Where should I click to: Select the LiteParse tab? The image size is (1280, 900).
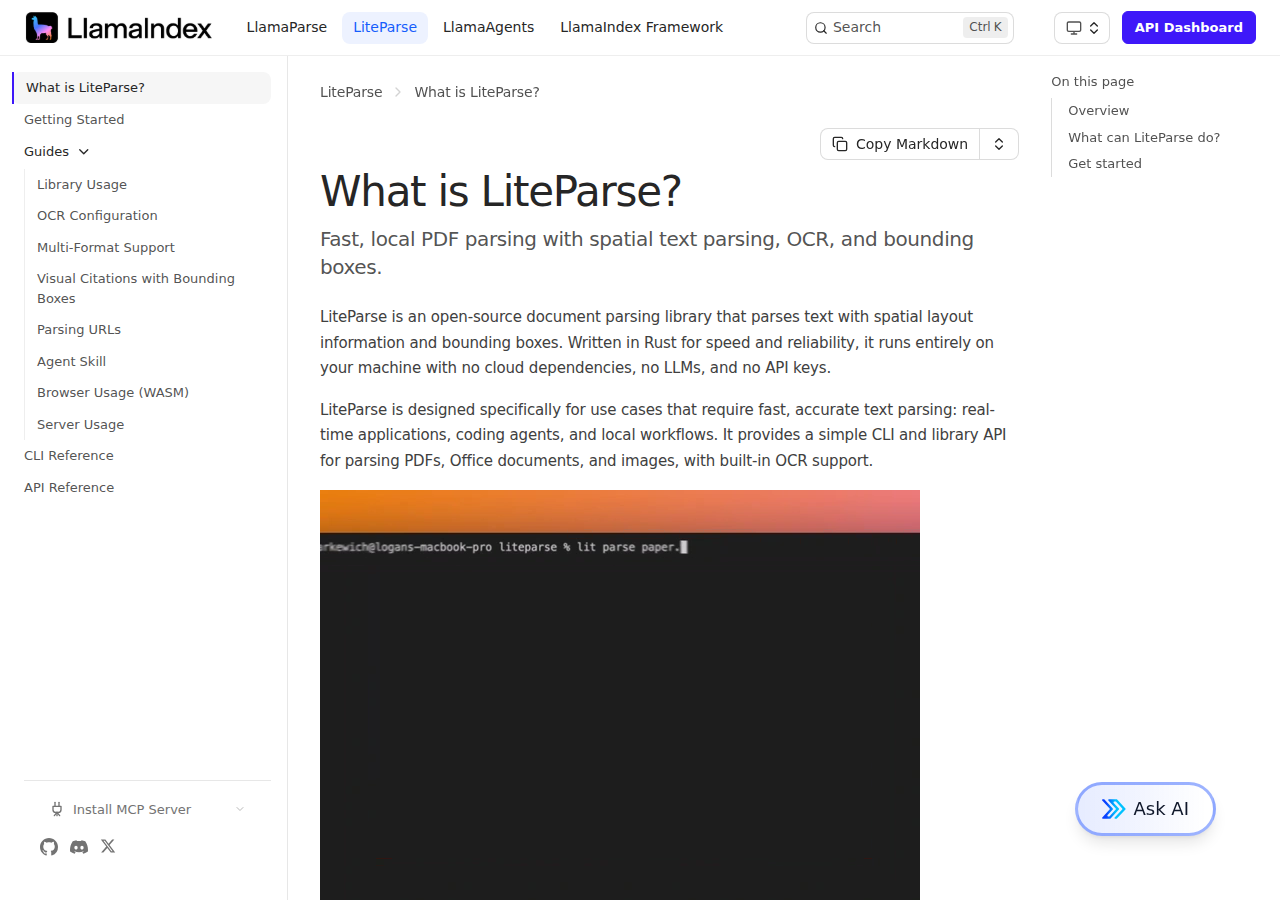pos(385,28)
